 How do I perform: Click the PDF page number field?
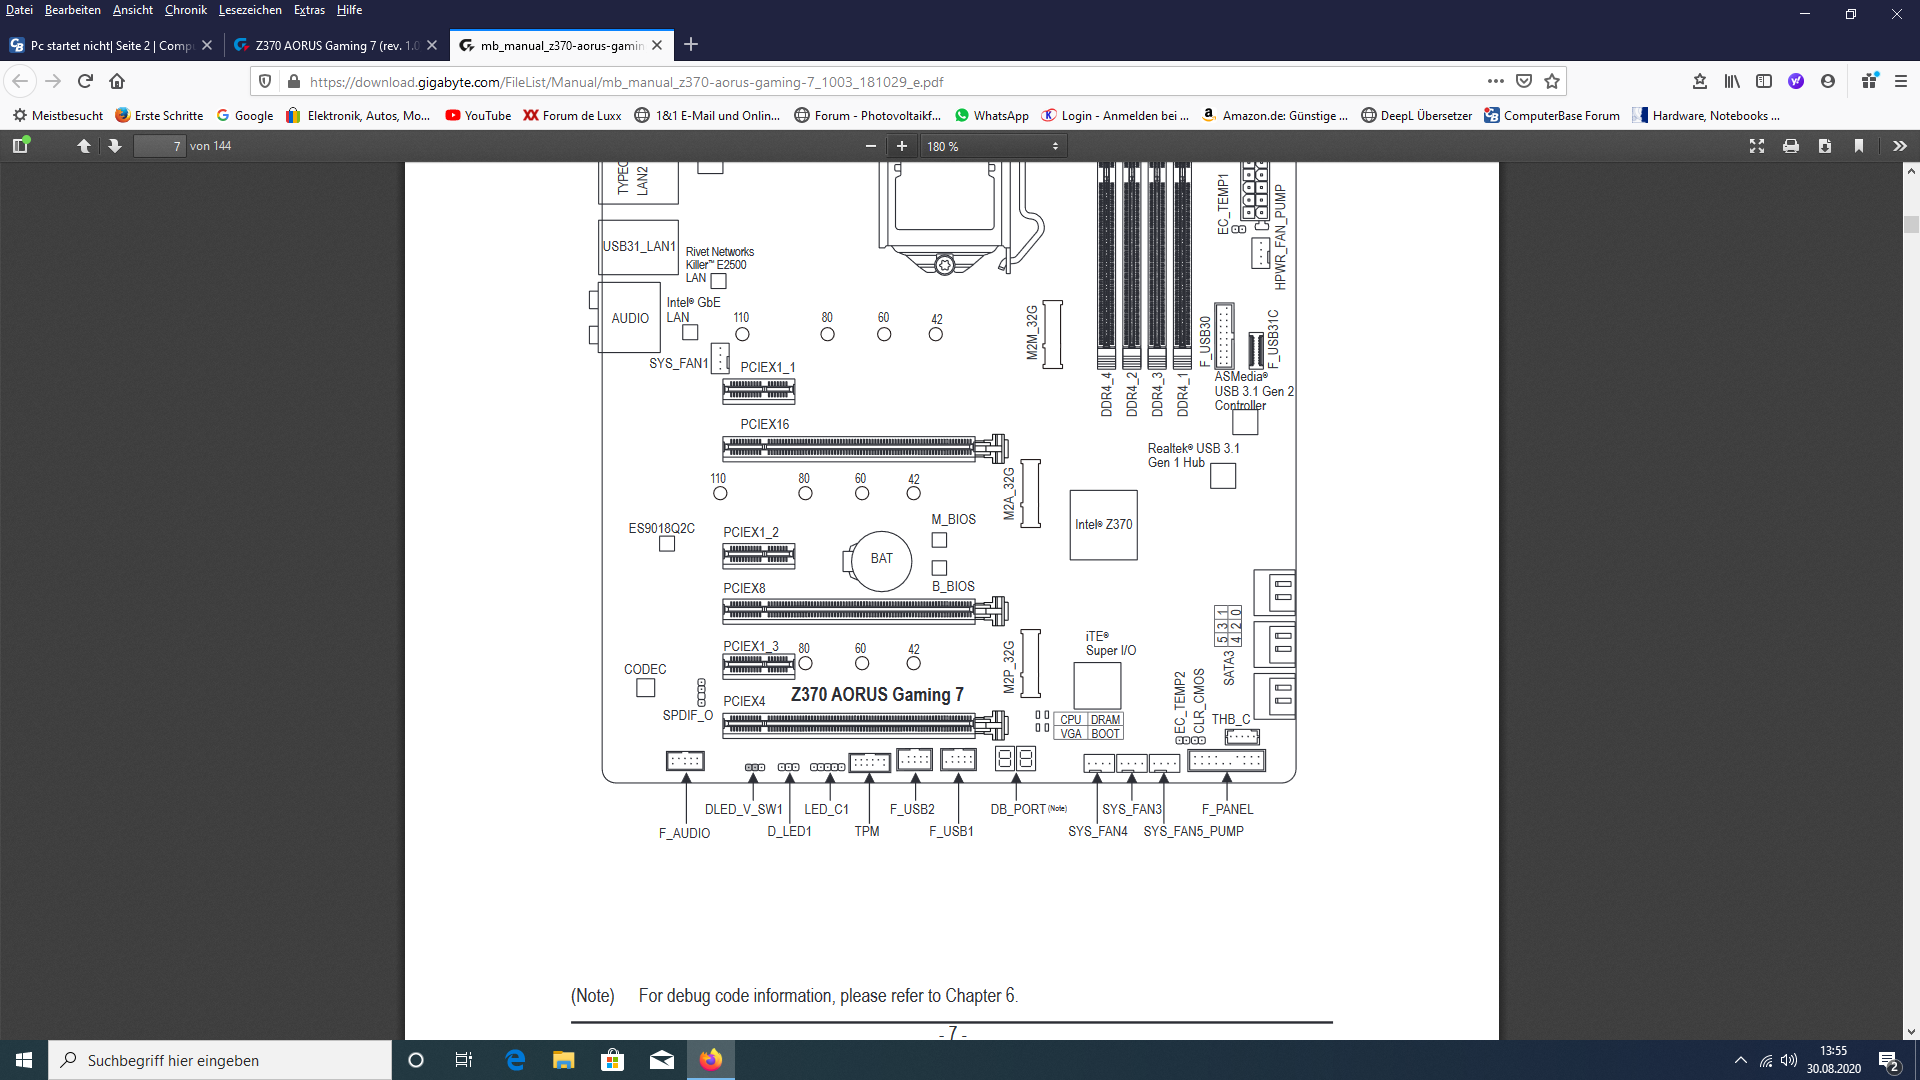[x=160, y=146]
